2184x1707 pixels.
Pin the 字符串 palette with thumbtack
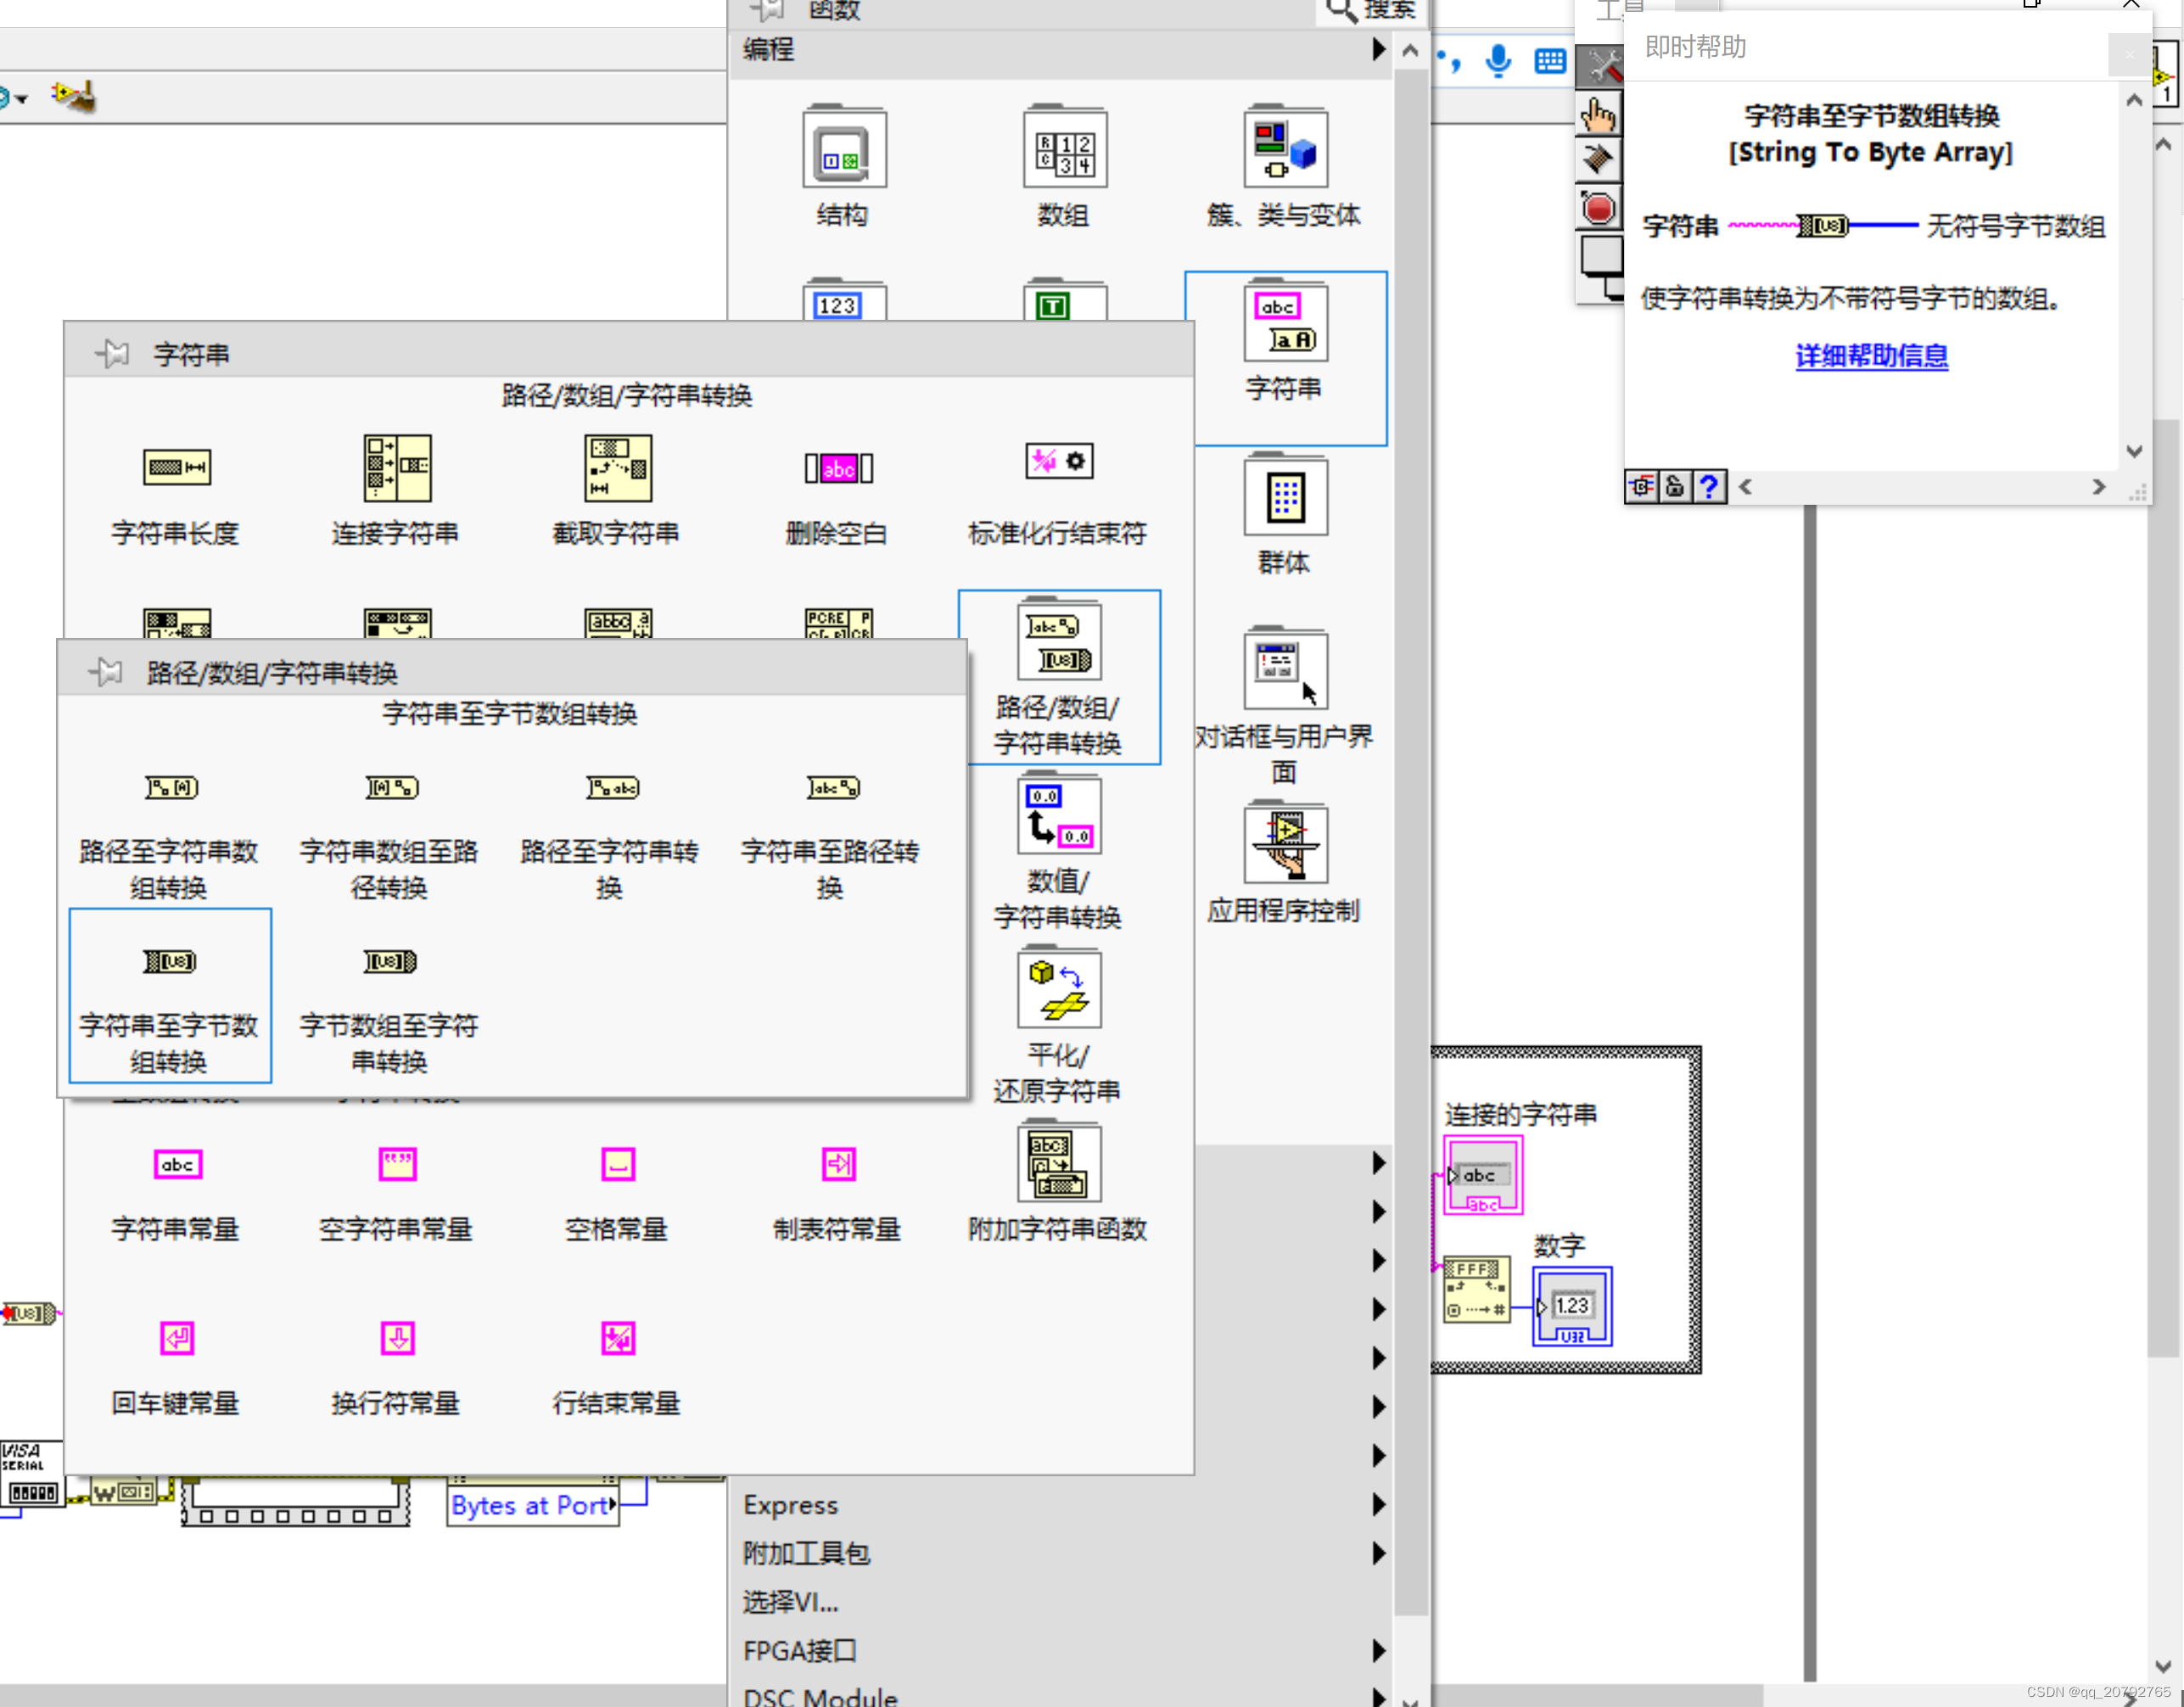pyautogui.click(x=112, y=353)
